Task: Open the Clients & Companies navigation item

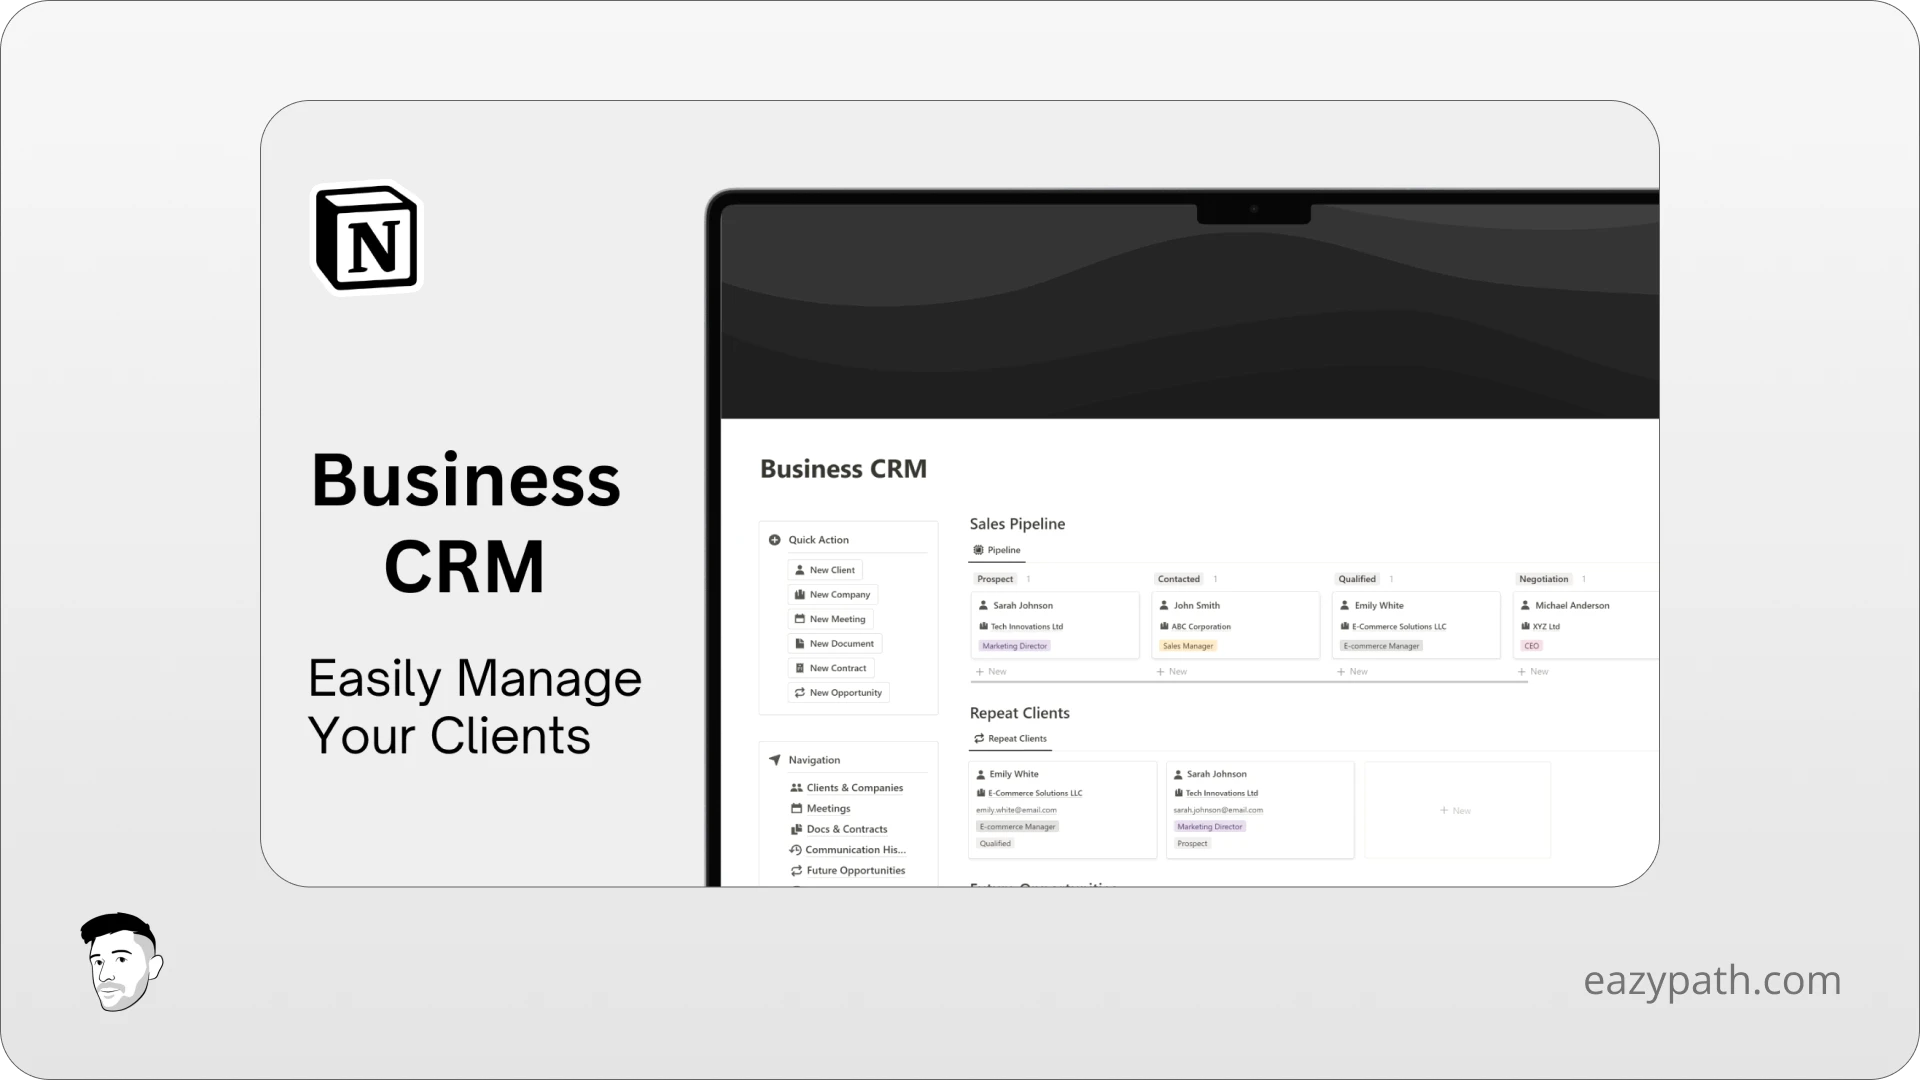Action: tap(855, 787)
